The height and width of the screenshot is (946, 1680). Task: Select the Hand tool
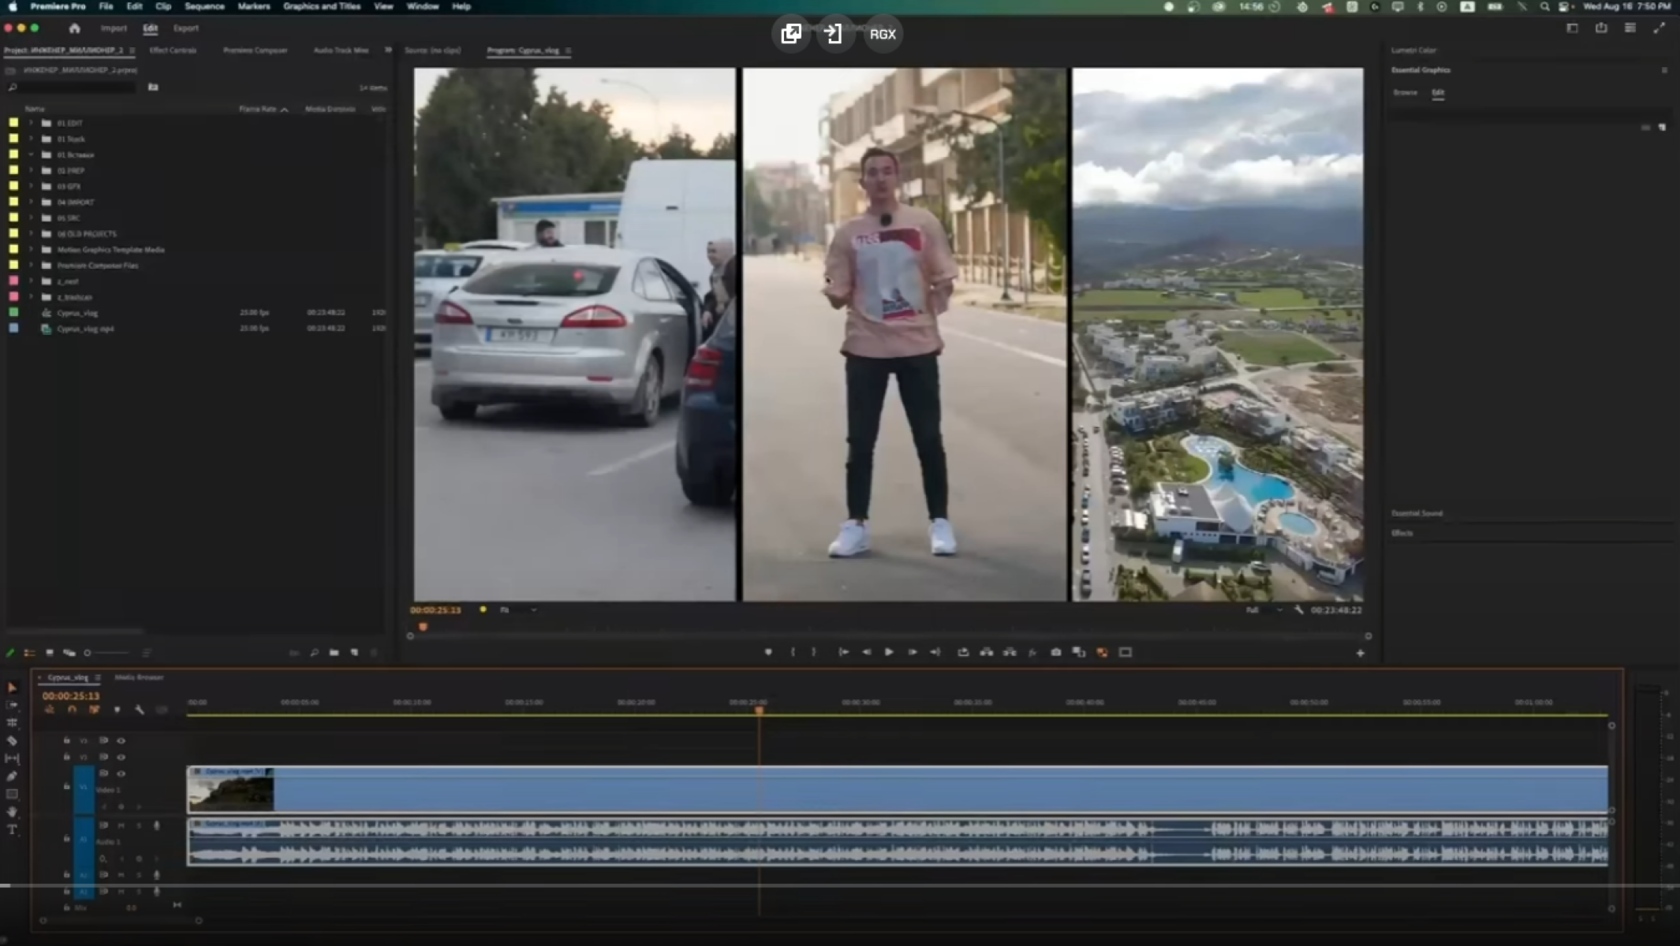tap(12, 812)
